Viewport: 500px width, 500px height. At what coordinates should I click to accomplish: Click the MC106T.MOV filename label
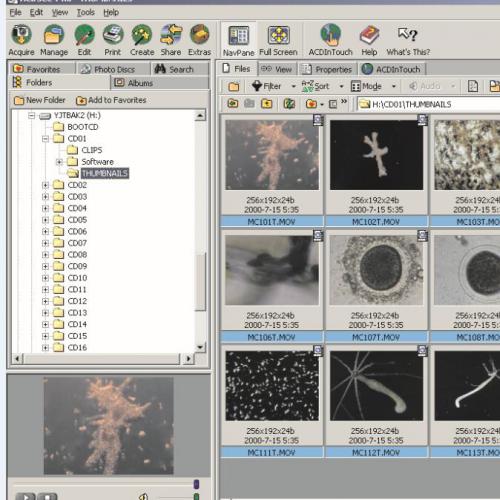point(272,337)
